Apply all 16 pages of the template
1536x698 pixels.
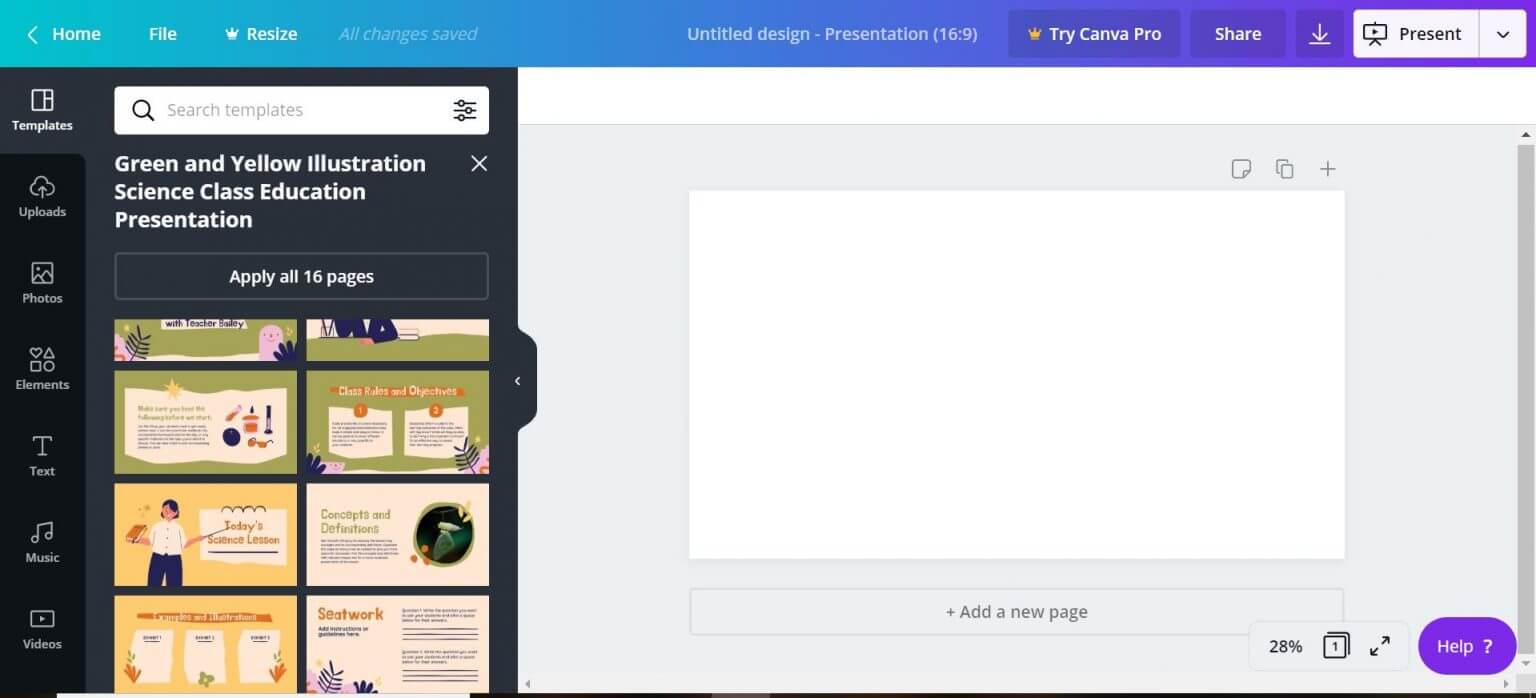(x=301, y=276)
